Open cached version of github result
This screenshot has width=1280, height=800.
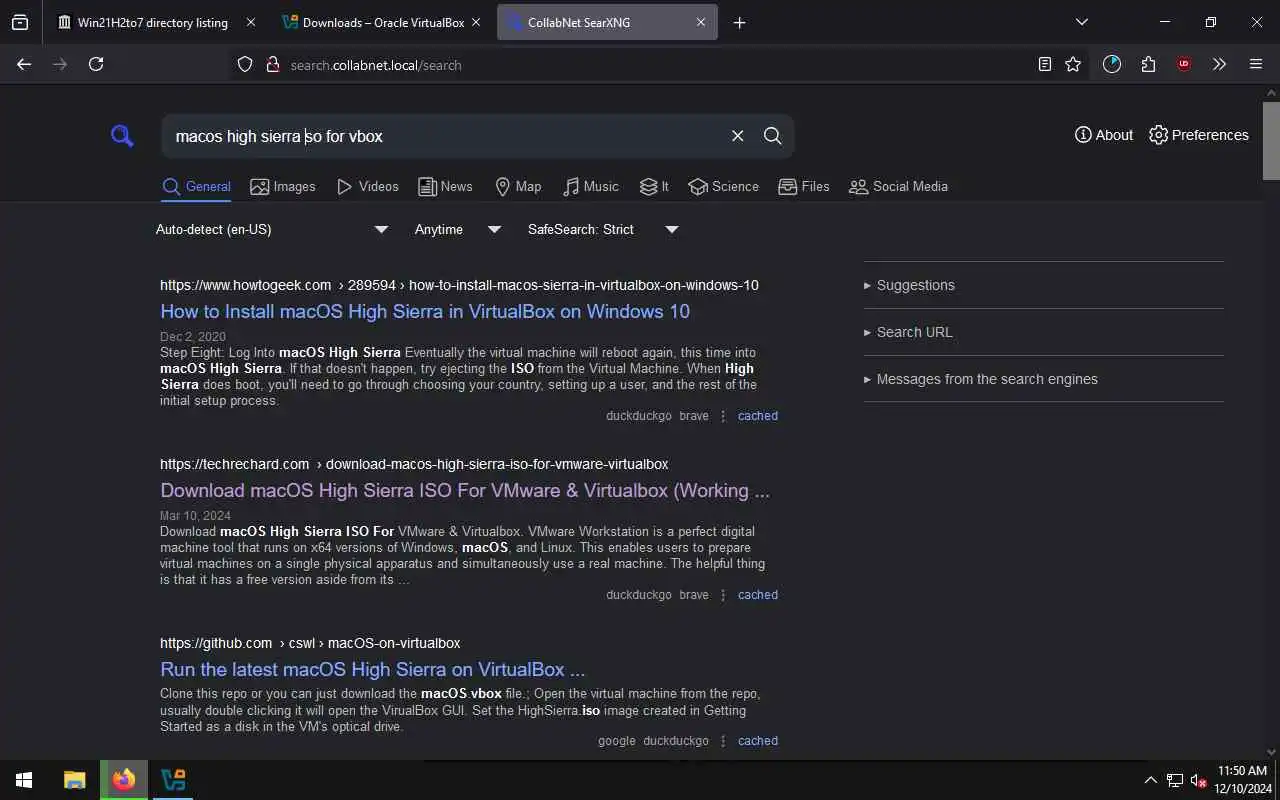click(x=758, y=741)
